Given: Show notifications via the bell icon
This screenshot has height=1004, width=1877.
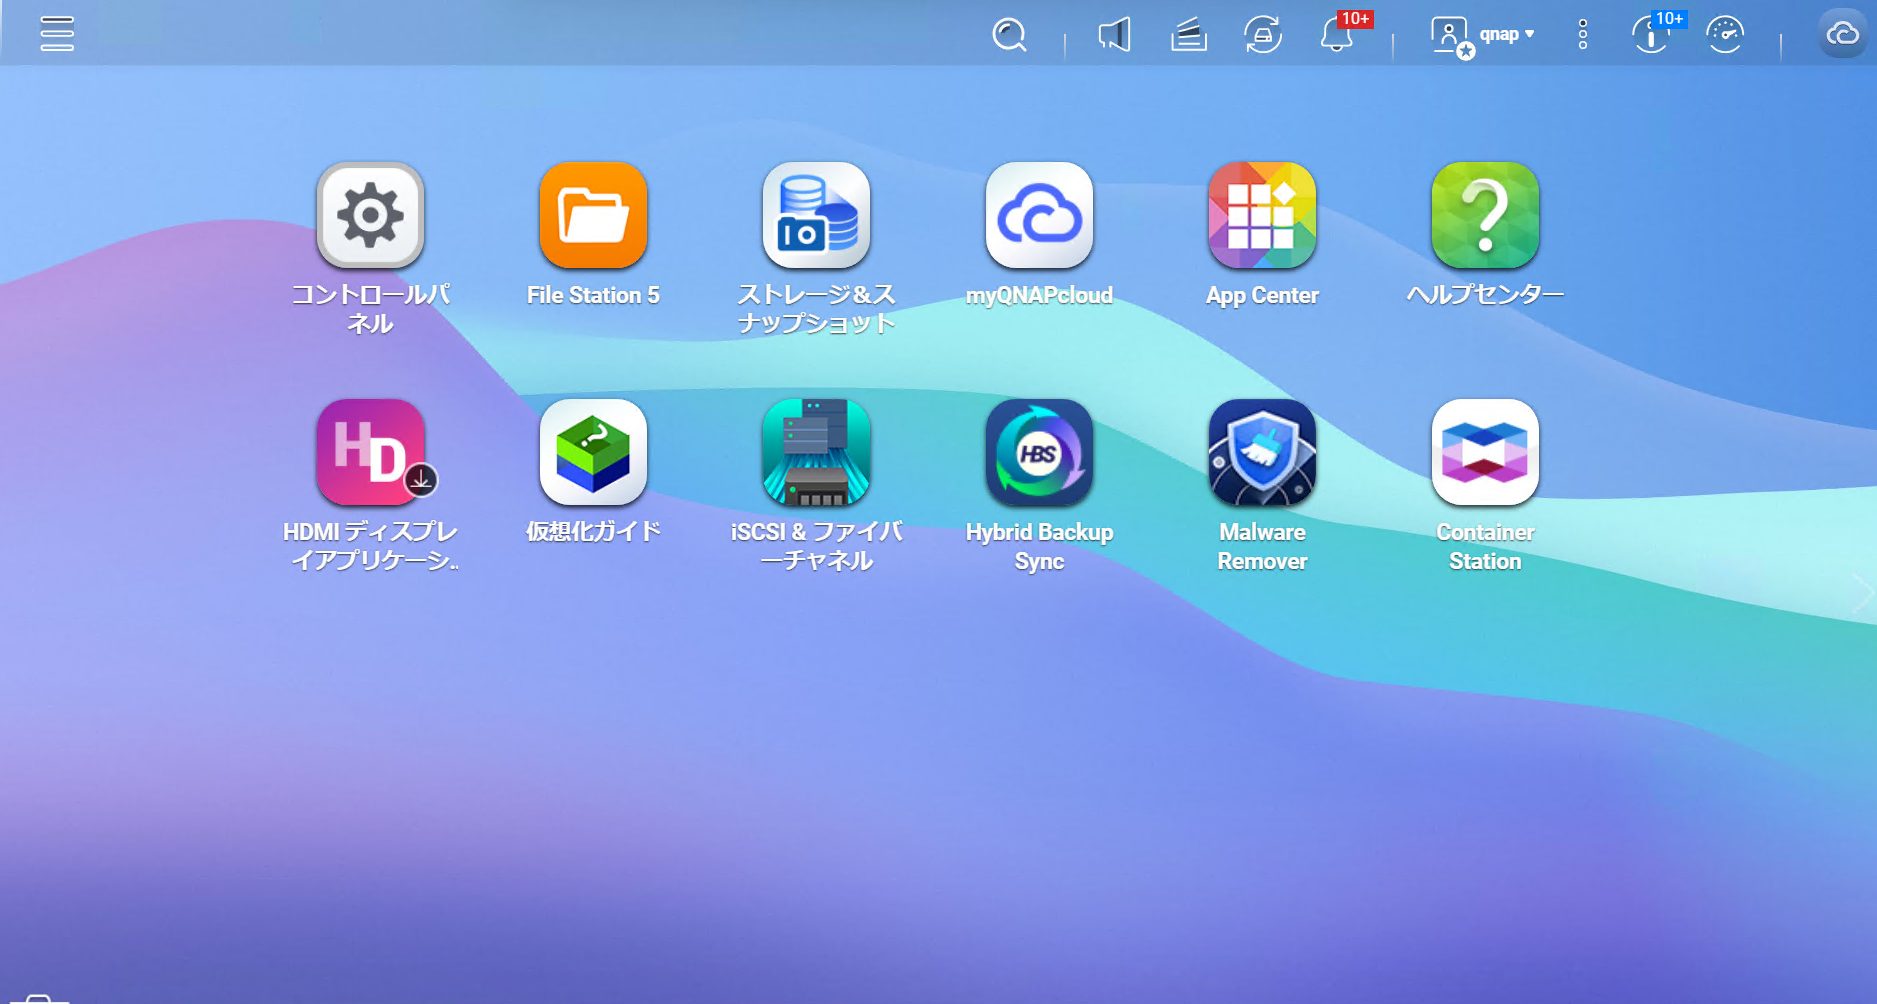Looking at the screenshot, I should coord(1337,35).
